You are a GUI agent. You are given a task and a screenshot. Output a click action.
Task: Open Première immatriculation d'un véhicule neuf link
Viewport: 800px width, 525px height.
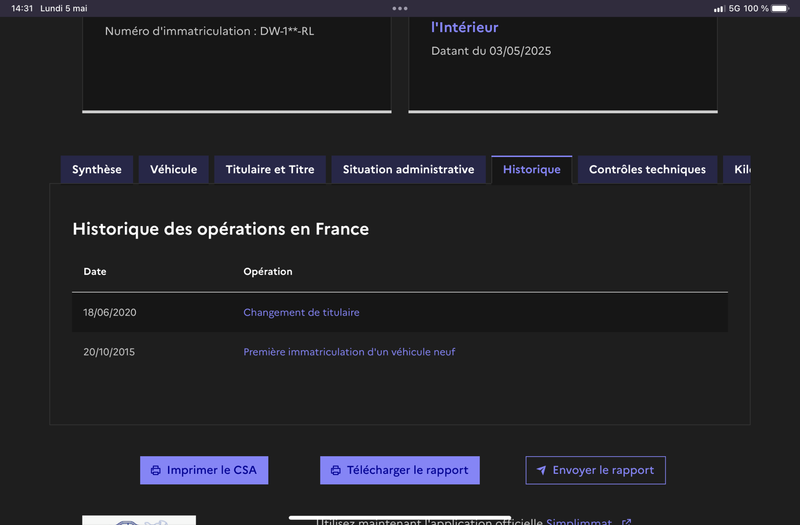pyautogui.click(x=349, y=352)
